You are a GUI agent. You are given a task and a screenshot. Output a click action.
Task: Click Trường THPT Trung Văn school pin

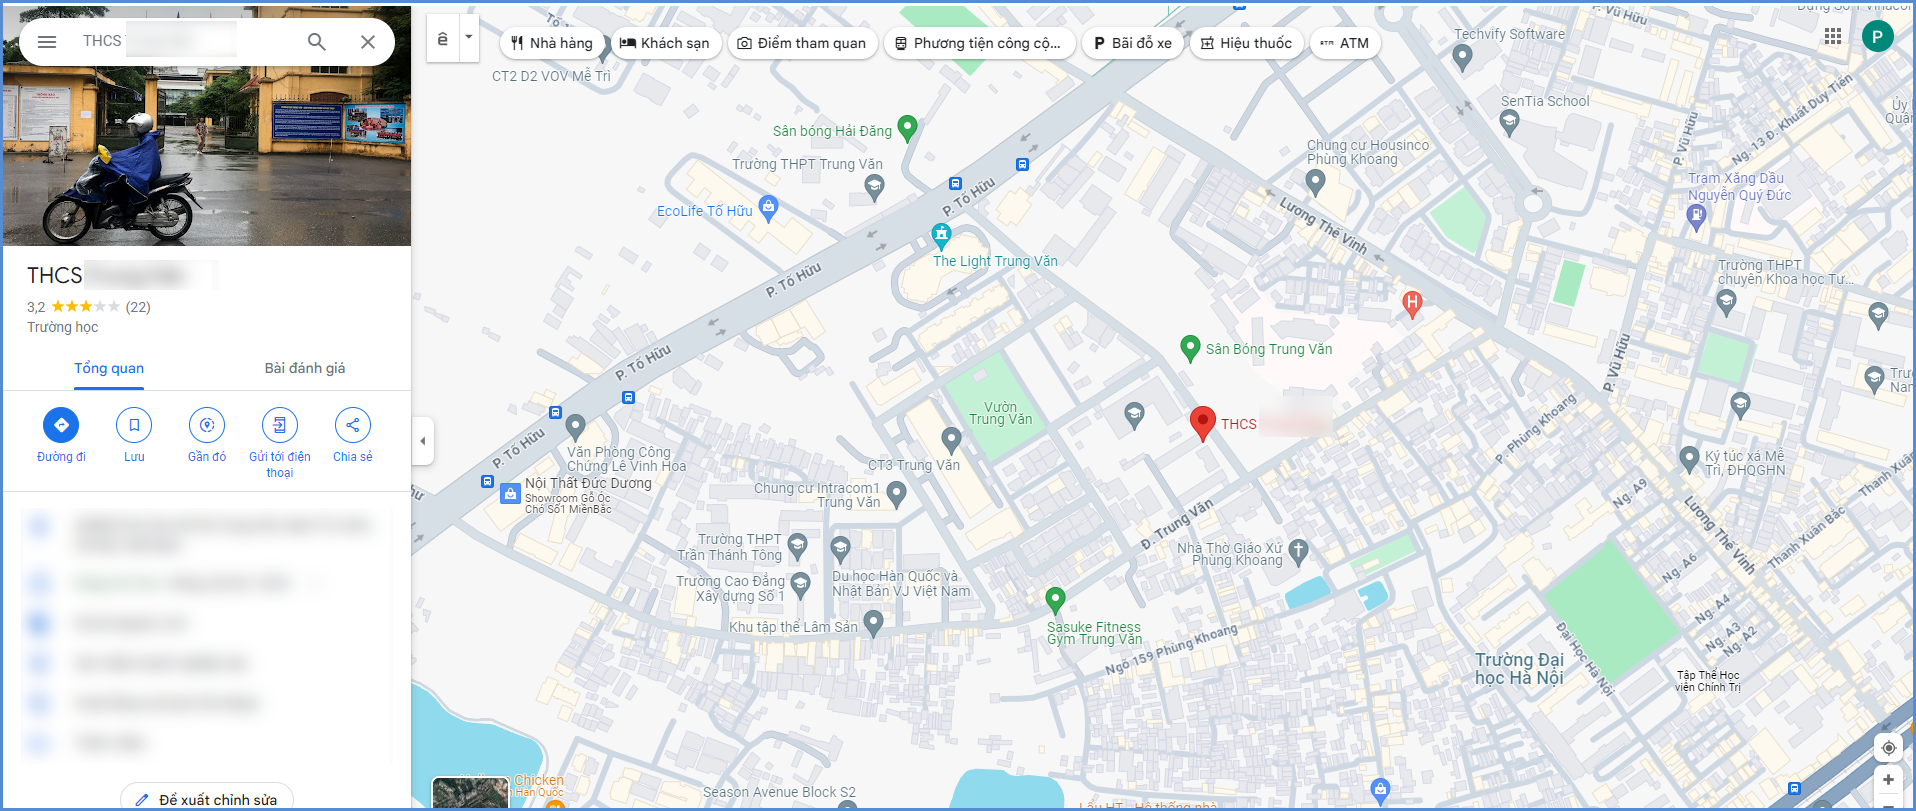point(874,186)
